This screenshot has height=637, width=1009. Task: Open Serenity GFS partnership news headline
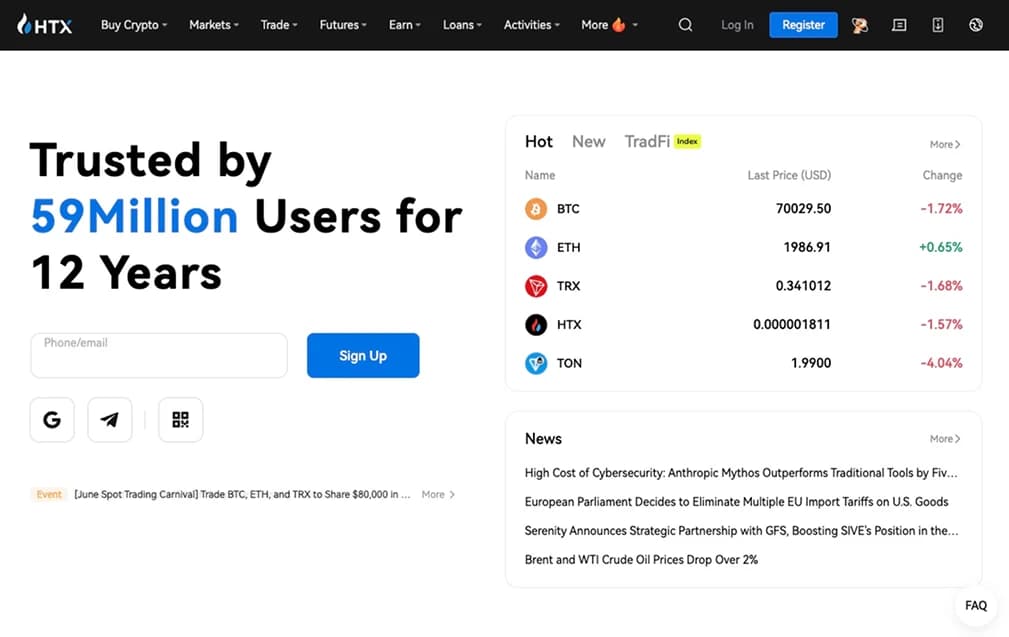(x=741, y=531)
